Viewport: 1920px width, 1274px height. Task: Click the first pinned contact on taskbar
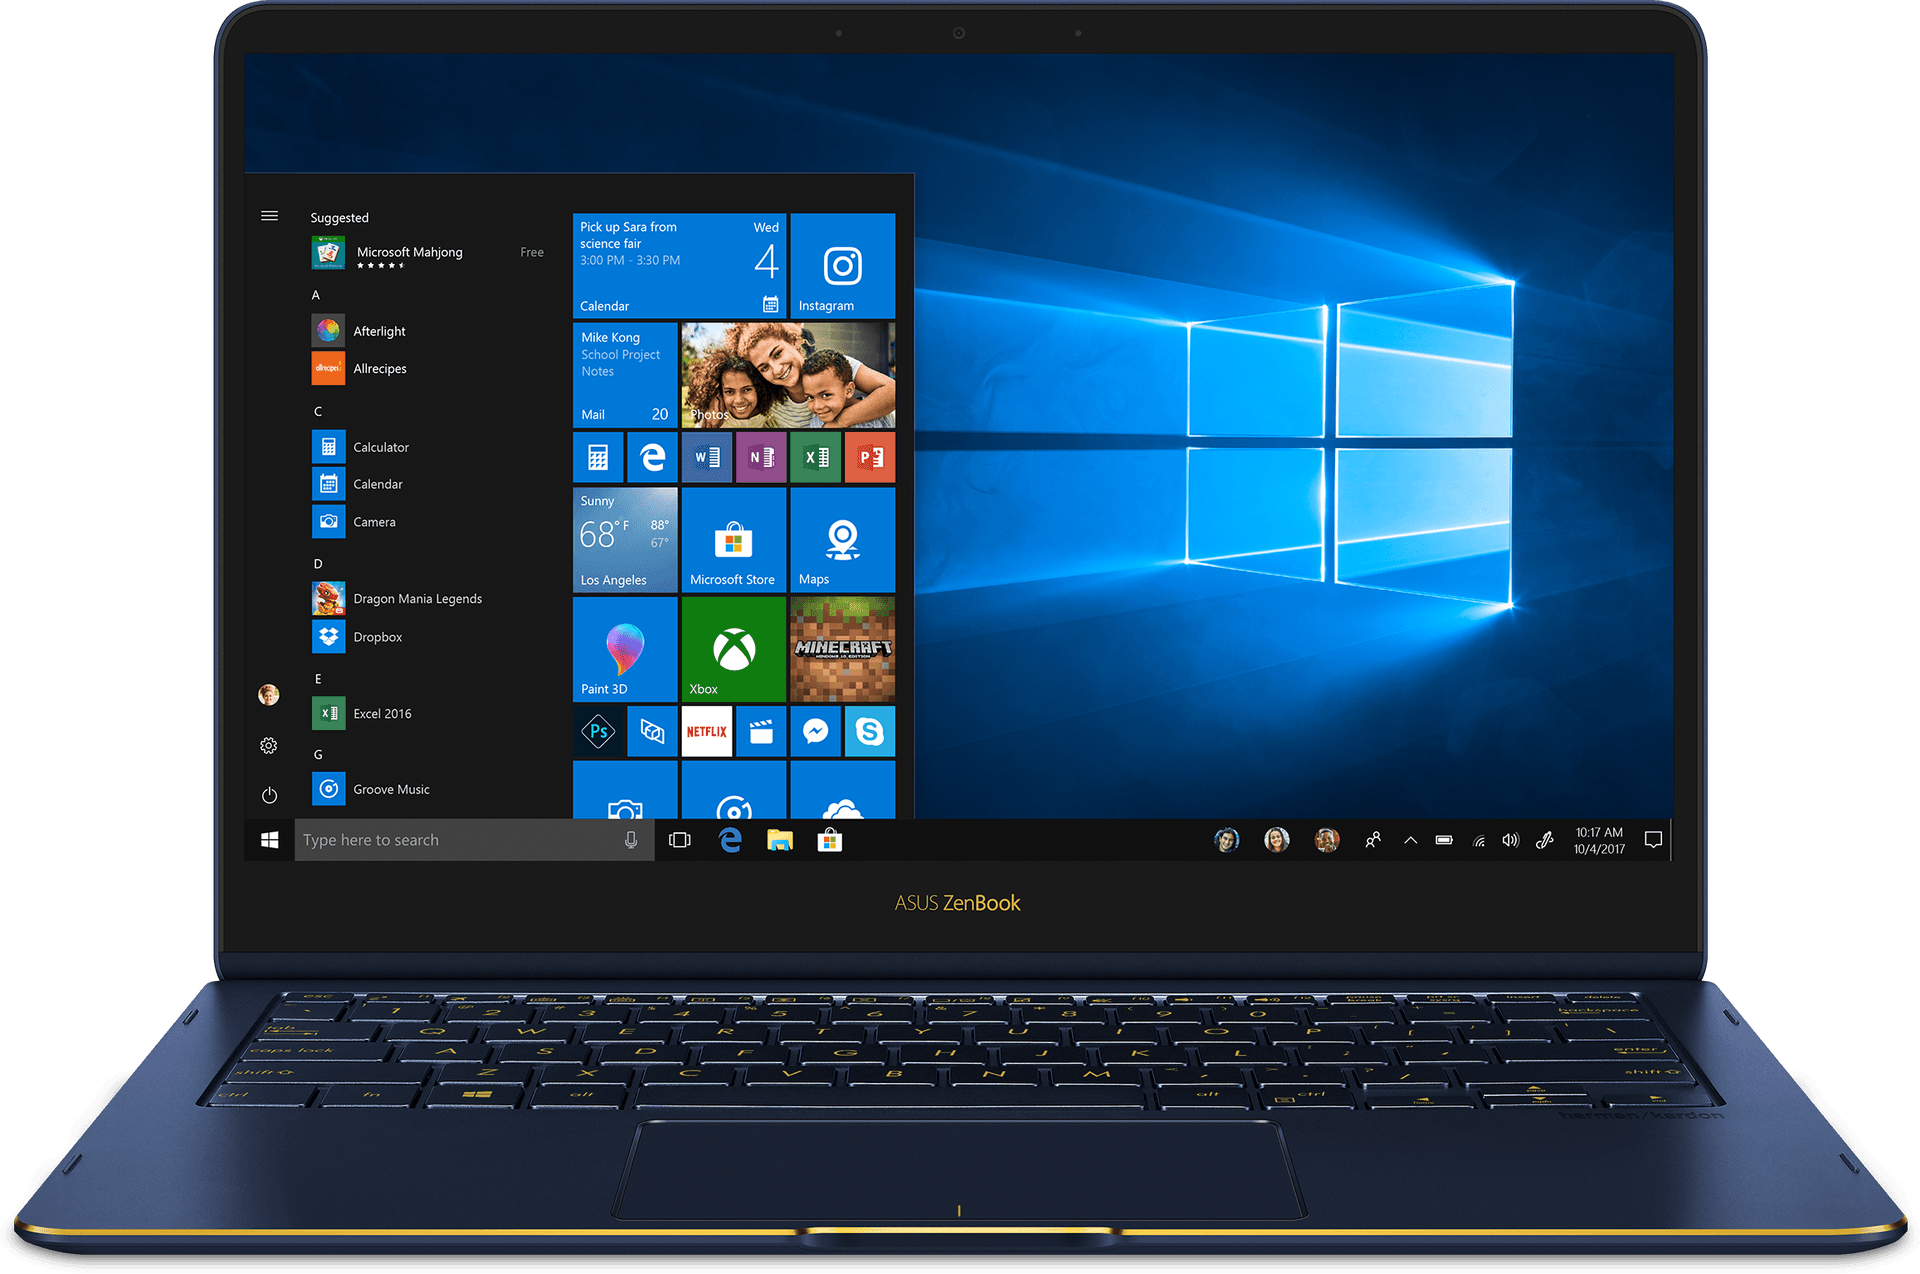pos(1227,840)
